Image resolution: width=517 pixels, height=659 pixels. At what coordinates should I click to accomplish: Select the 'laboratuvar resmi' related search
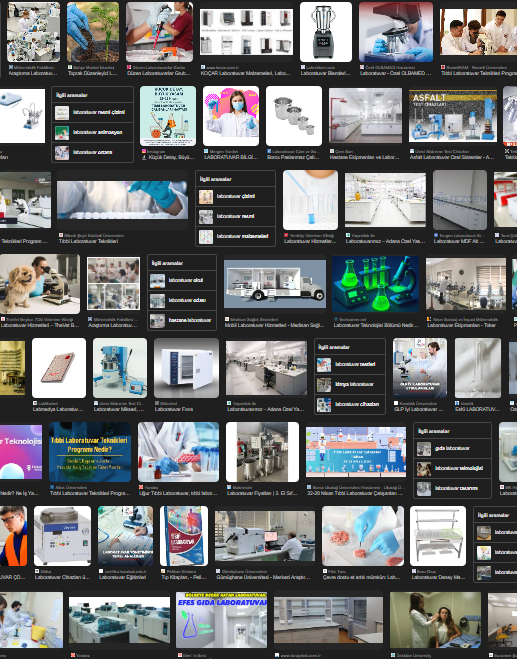coord(235,216)
